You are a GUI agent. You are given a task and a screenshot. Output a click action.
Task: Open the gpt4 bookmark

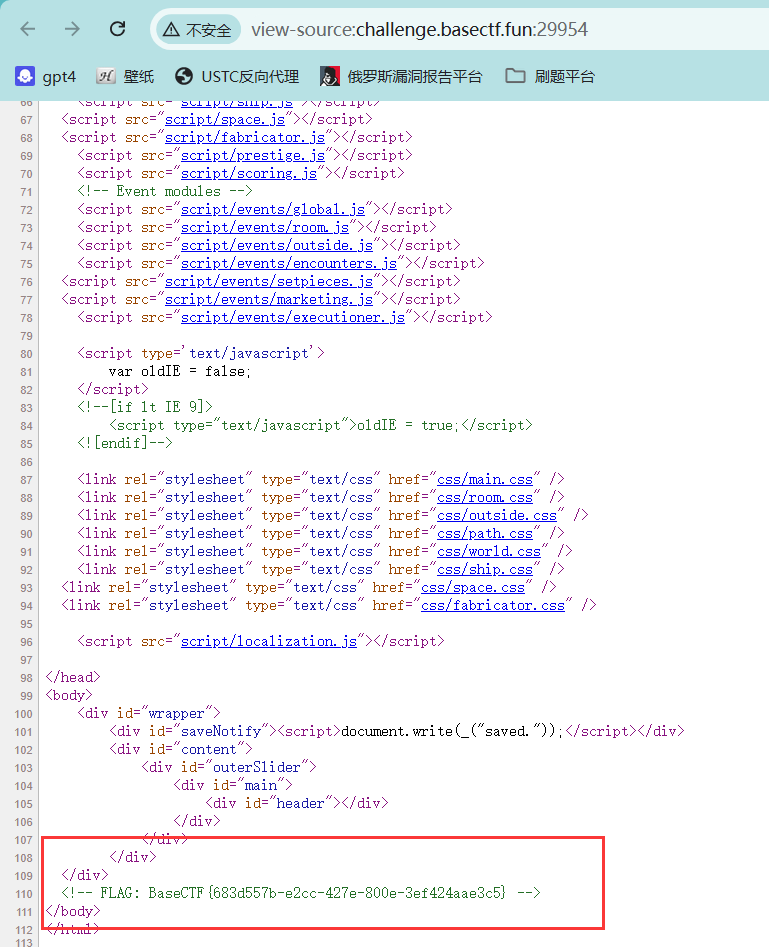[x=46, y=76]
